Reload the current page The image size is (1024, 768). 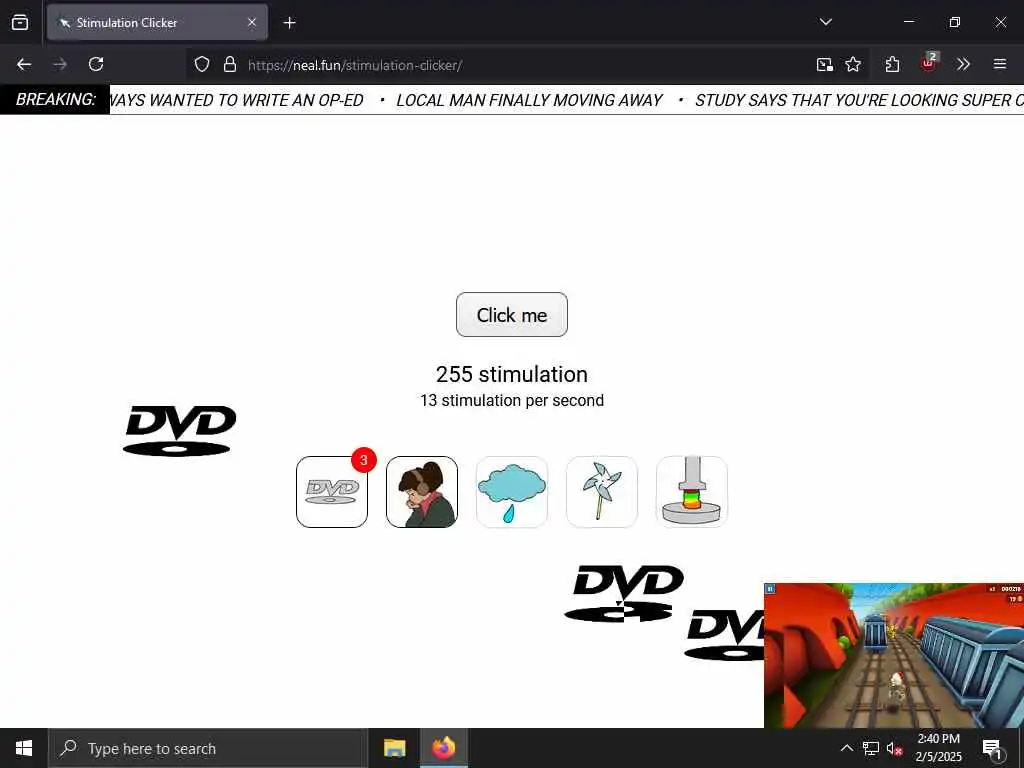(x=96, y=64)
